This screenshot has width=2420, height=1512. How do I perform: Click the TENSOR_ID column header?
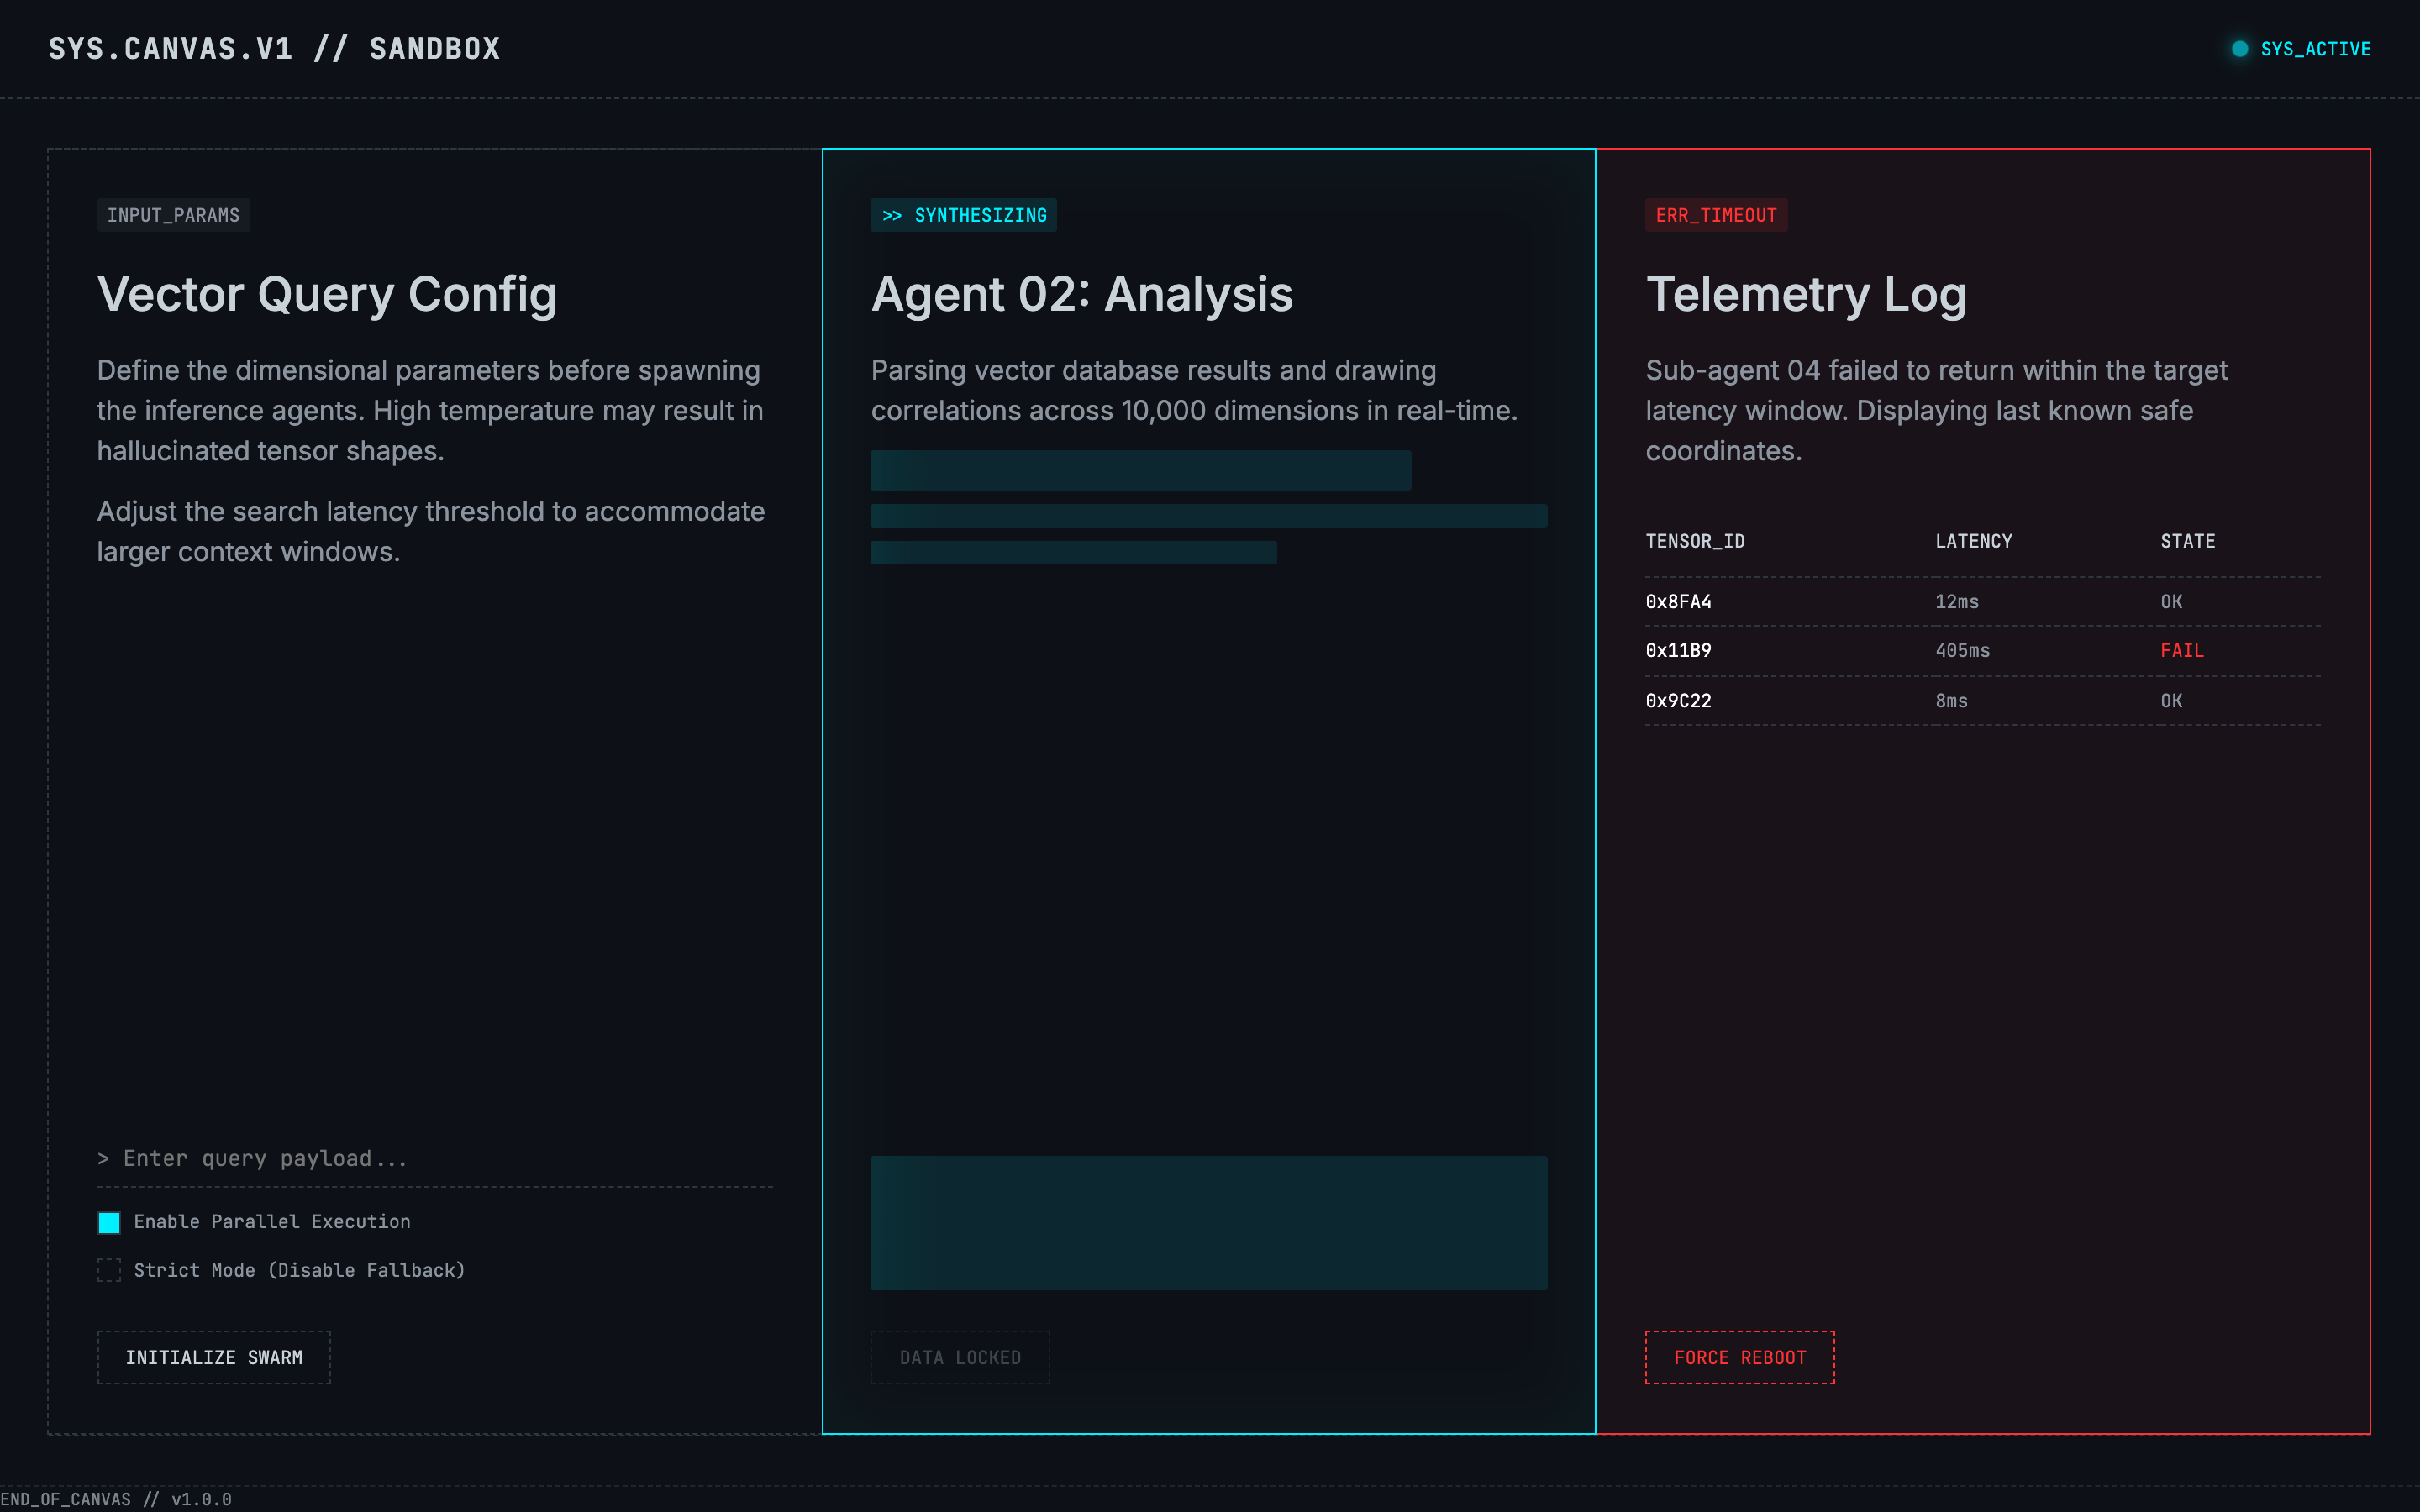(1695, 541)
